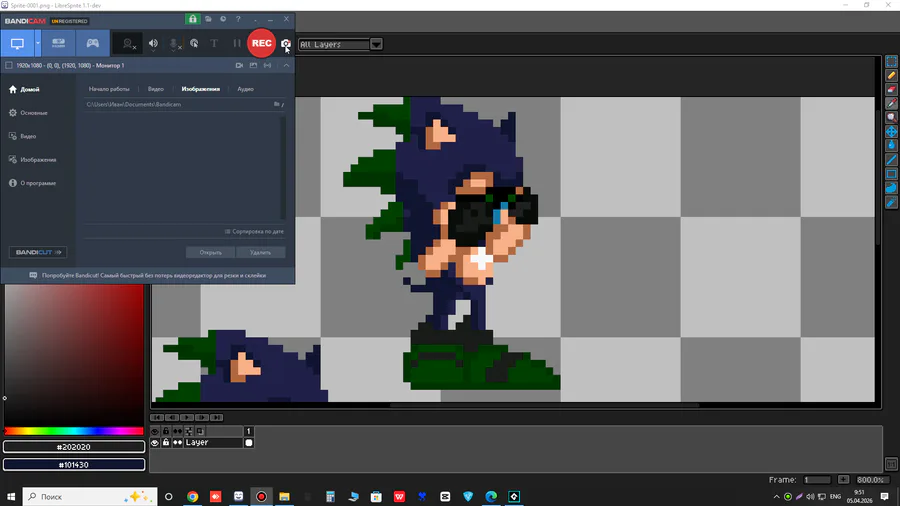Viewport: 900px width, 506px height.
Task: Open О программе in sidebar
Action: coord(32,184)
